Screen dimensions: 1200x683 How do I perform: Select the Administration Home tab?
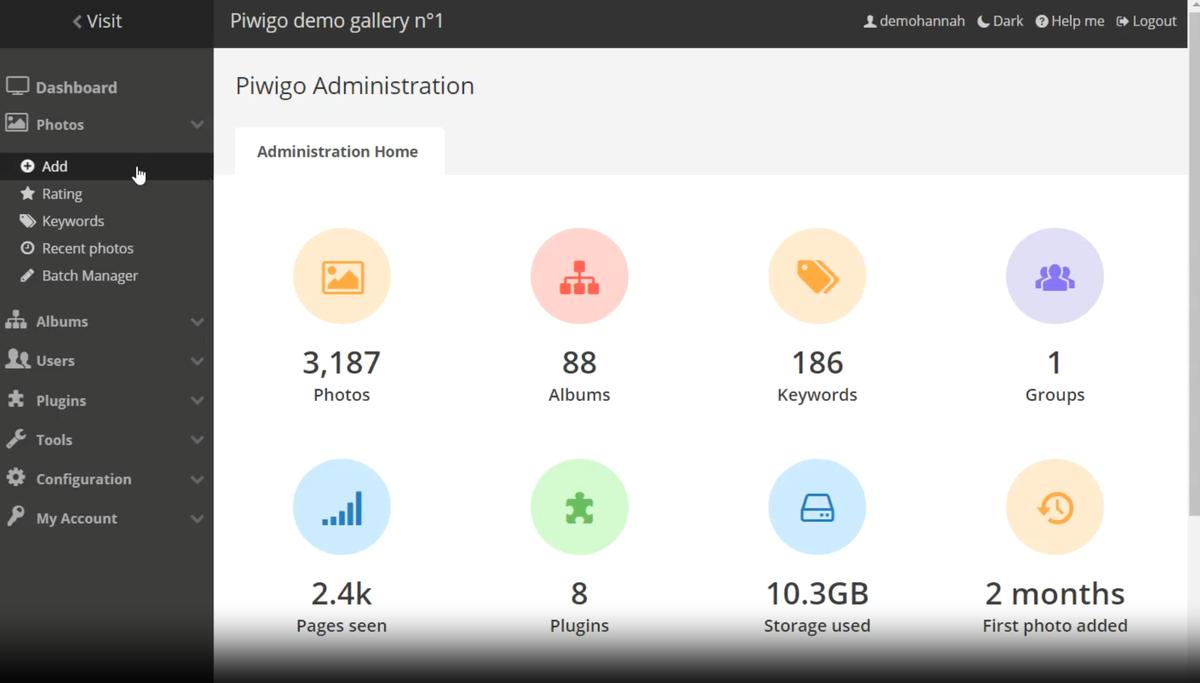click(x=339, y=151)
